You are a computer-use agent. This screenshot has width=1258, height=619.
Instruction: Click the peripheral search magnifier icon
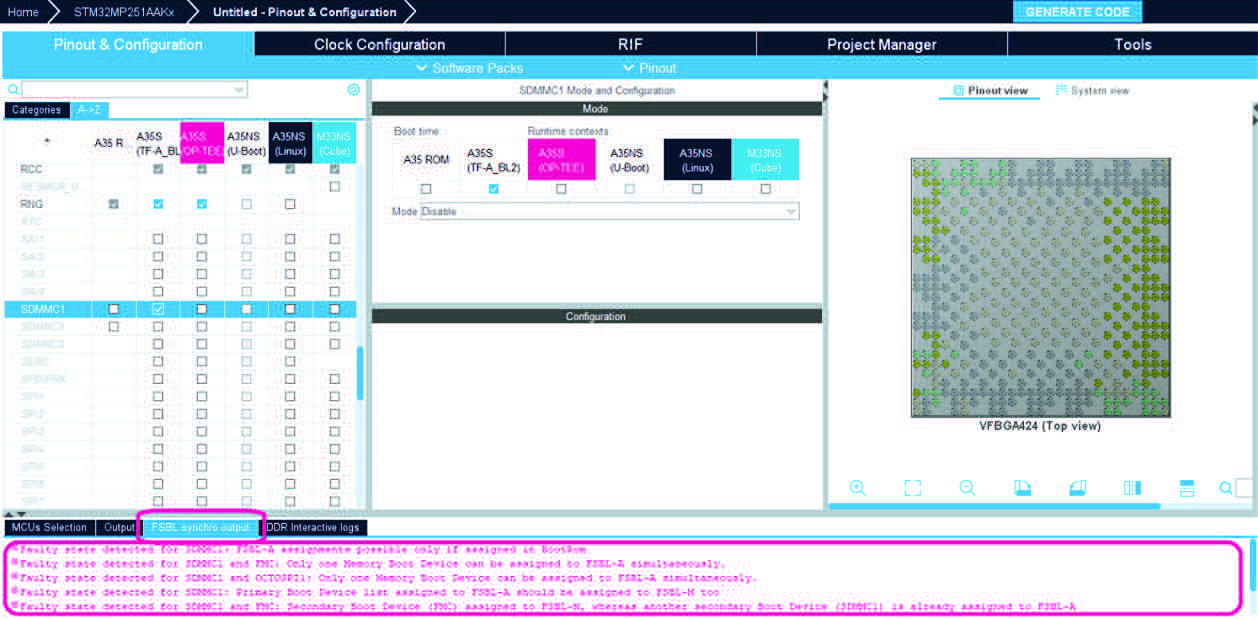[13, 90]
